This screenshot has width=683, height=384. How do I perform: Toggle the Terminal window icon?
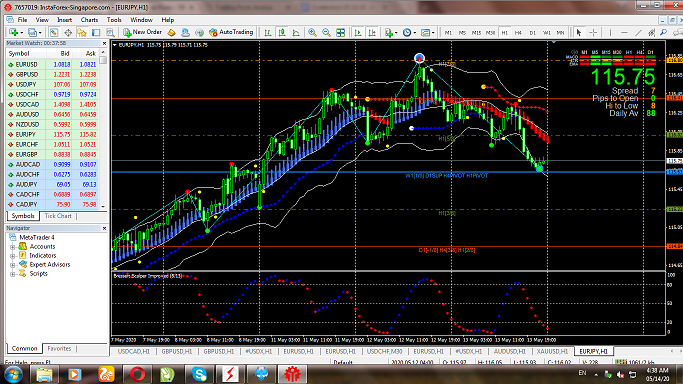point(96,33)
